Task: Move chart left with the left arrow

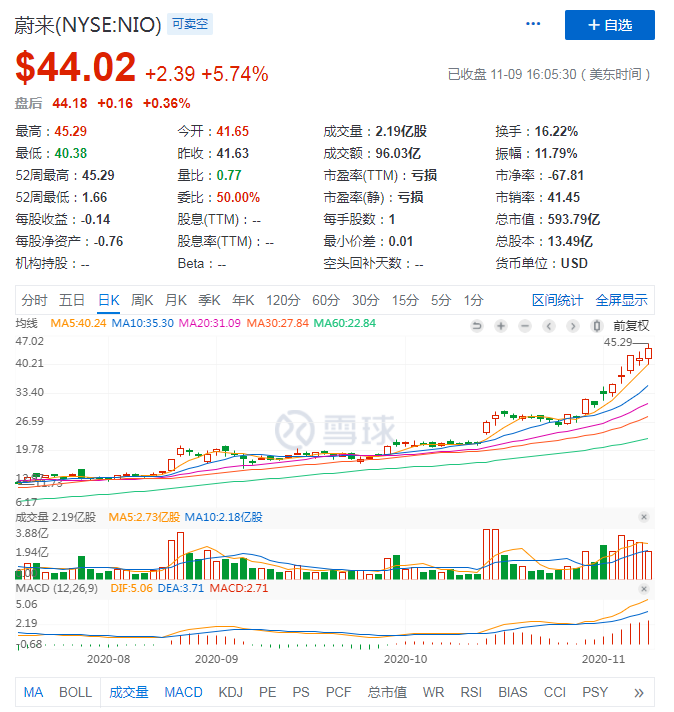Action: (x=549, y=326)
